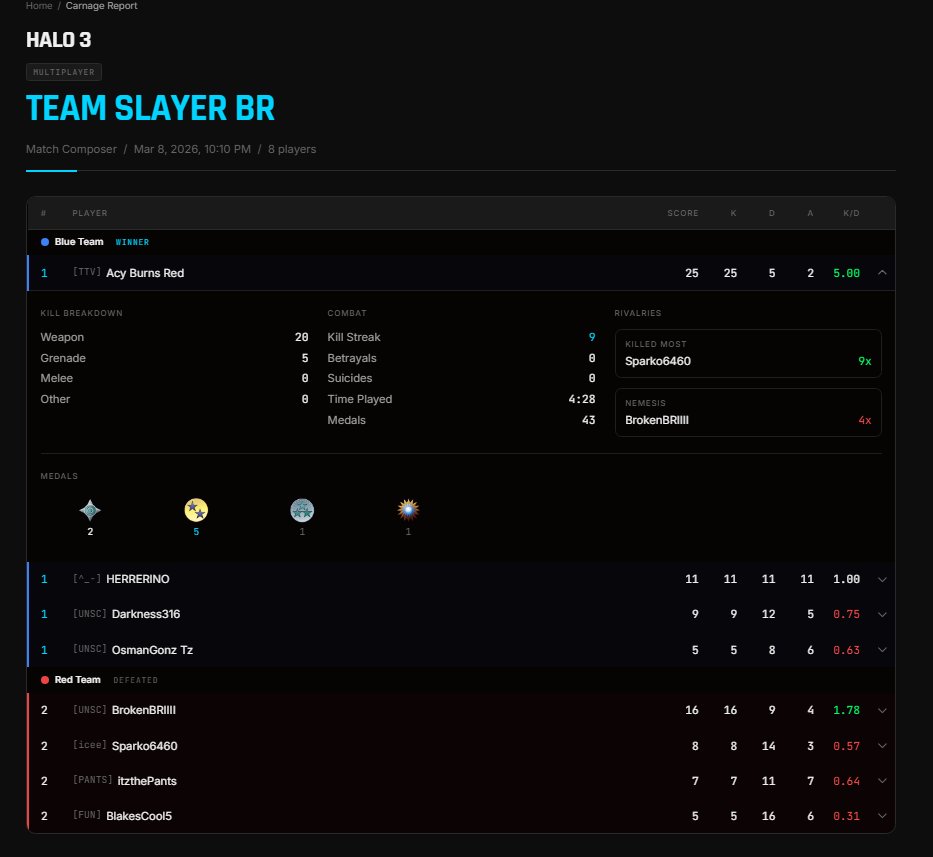The width and height of the screenshot is (933, 857).
Task: Click the HALO 3 title
Action: [58, 40]
